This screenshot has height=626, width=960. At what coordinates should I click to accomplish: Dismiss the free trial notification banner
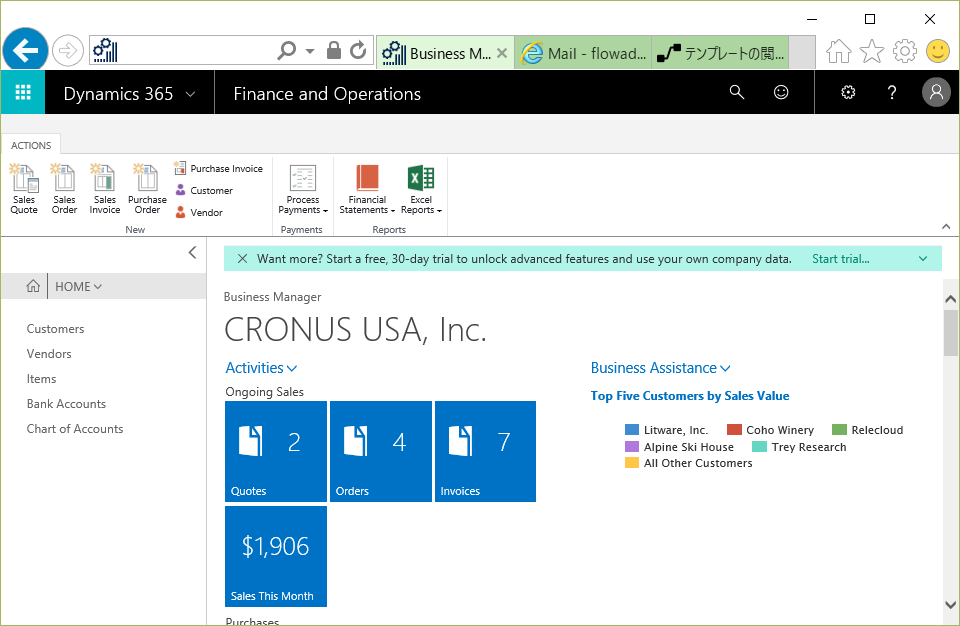(x=242, y=258)
